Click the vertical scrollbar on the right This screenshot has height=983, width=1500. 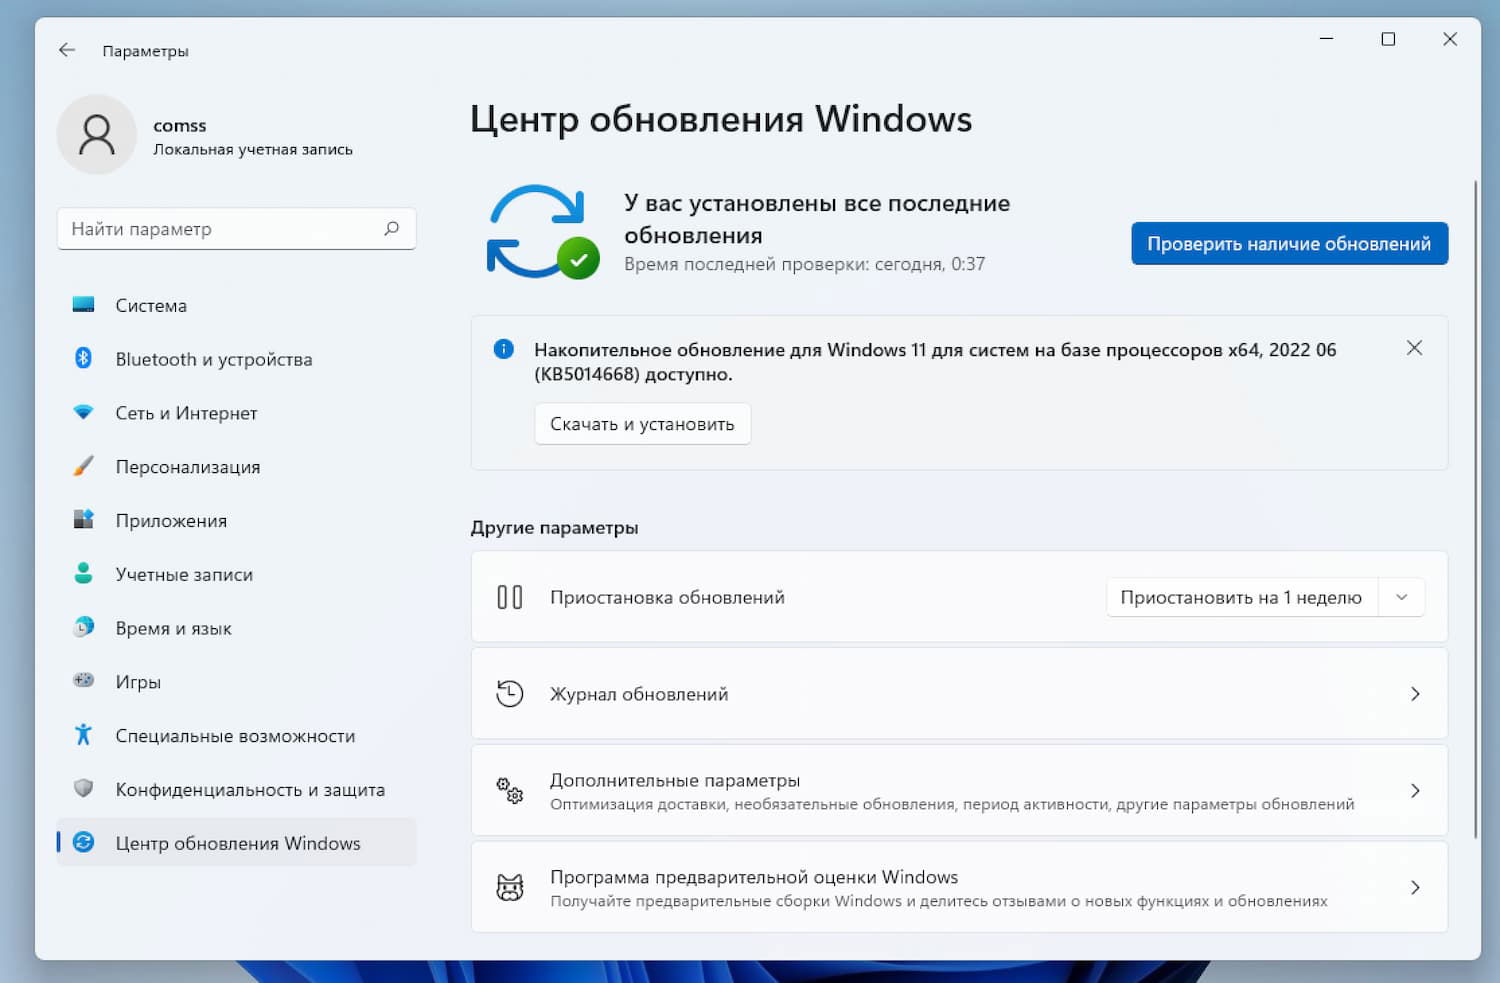coord(1476,510)
